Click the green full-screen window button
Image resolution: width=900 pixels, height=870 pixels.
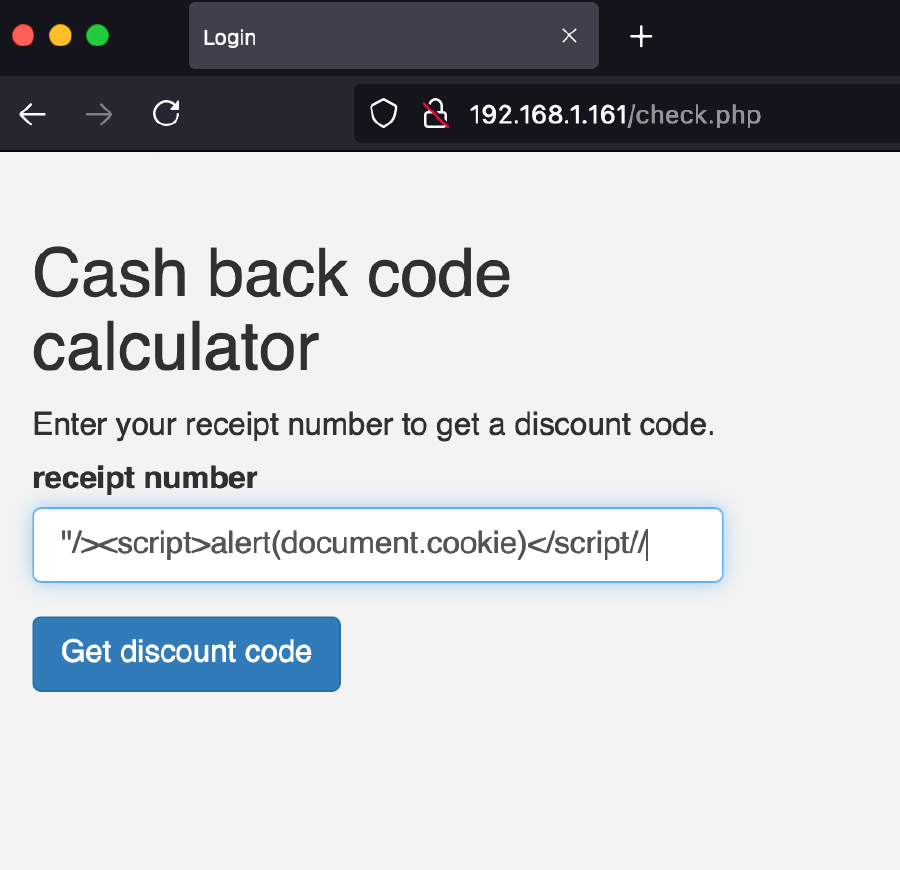coord(97,36)
